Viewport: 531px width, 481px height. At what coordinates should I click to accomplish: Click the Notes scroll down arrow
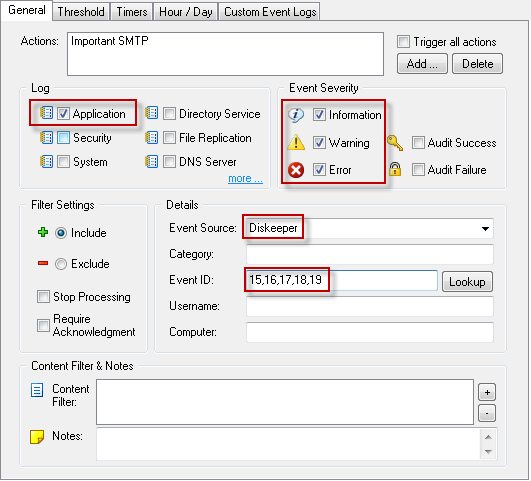(x=488, y=452)
